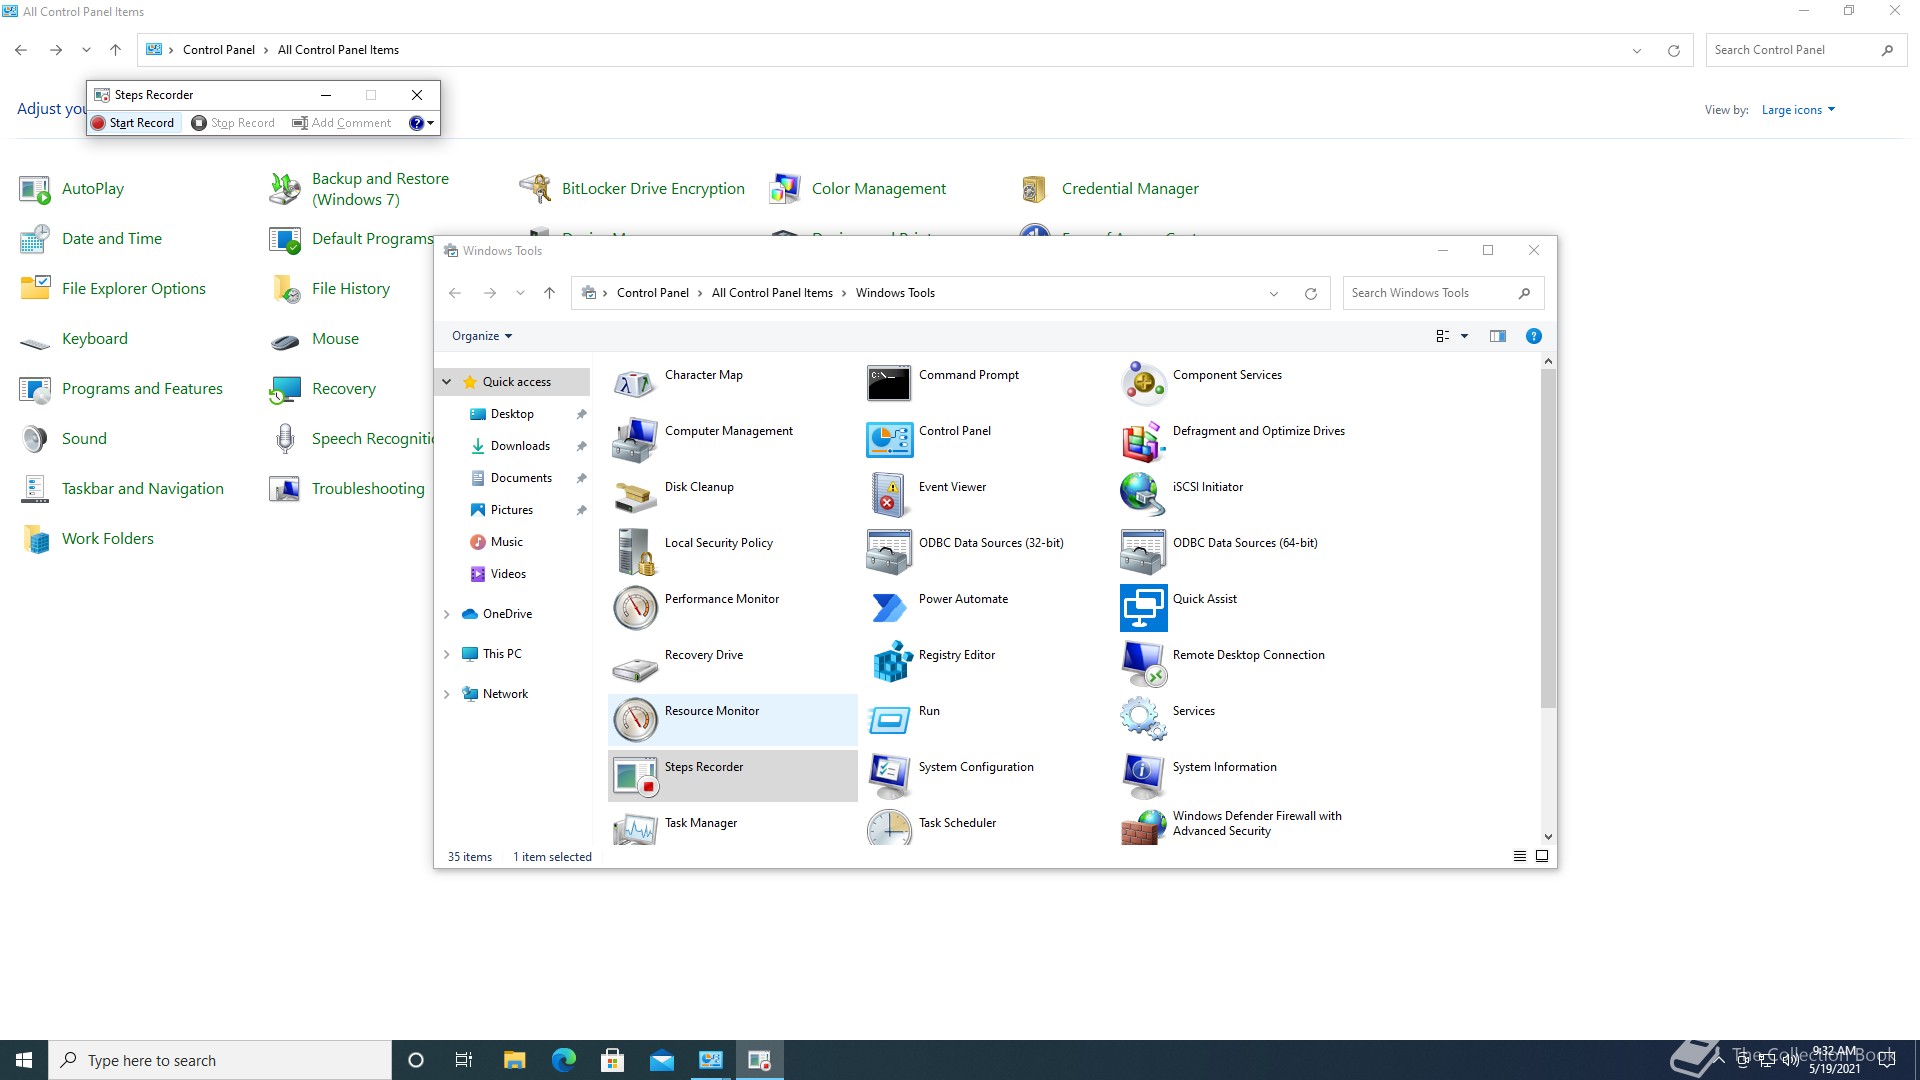Click Start Record in Steps Recorder
The image size is (1920, 1080).
(x=132, y=123)
